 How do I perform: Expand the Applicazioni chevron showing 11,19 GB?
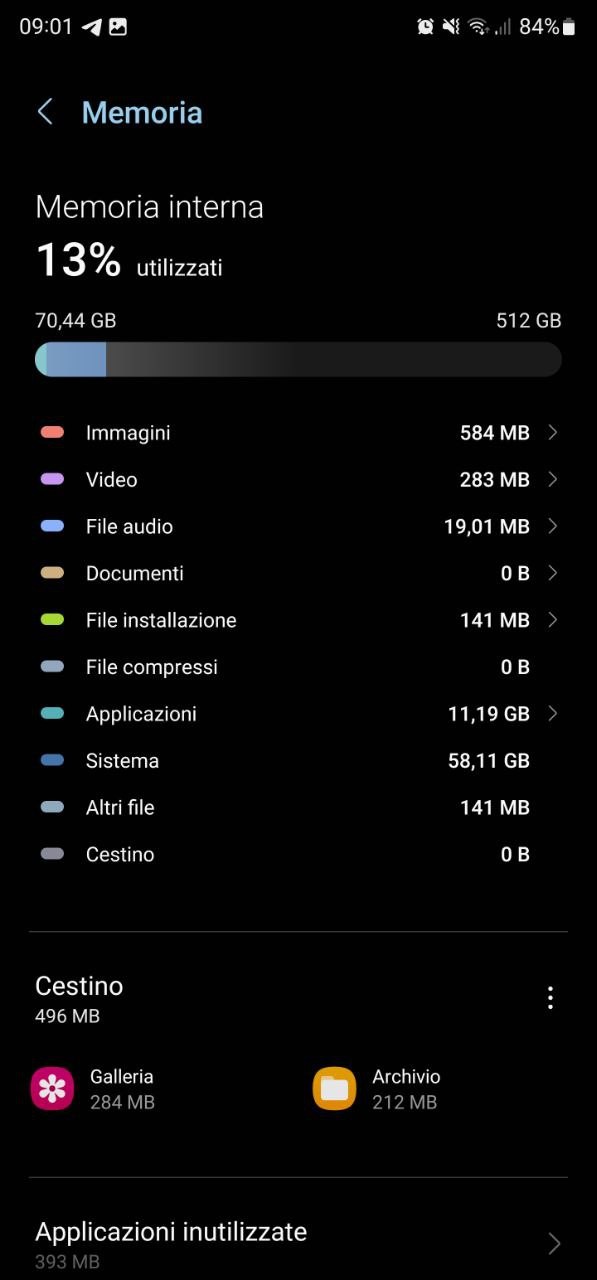click(553, 713)
